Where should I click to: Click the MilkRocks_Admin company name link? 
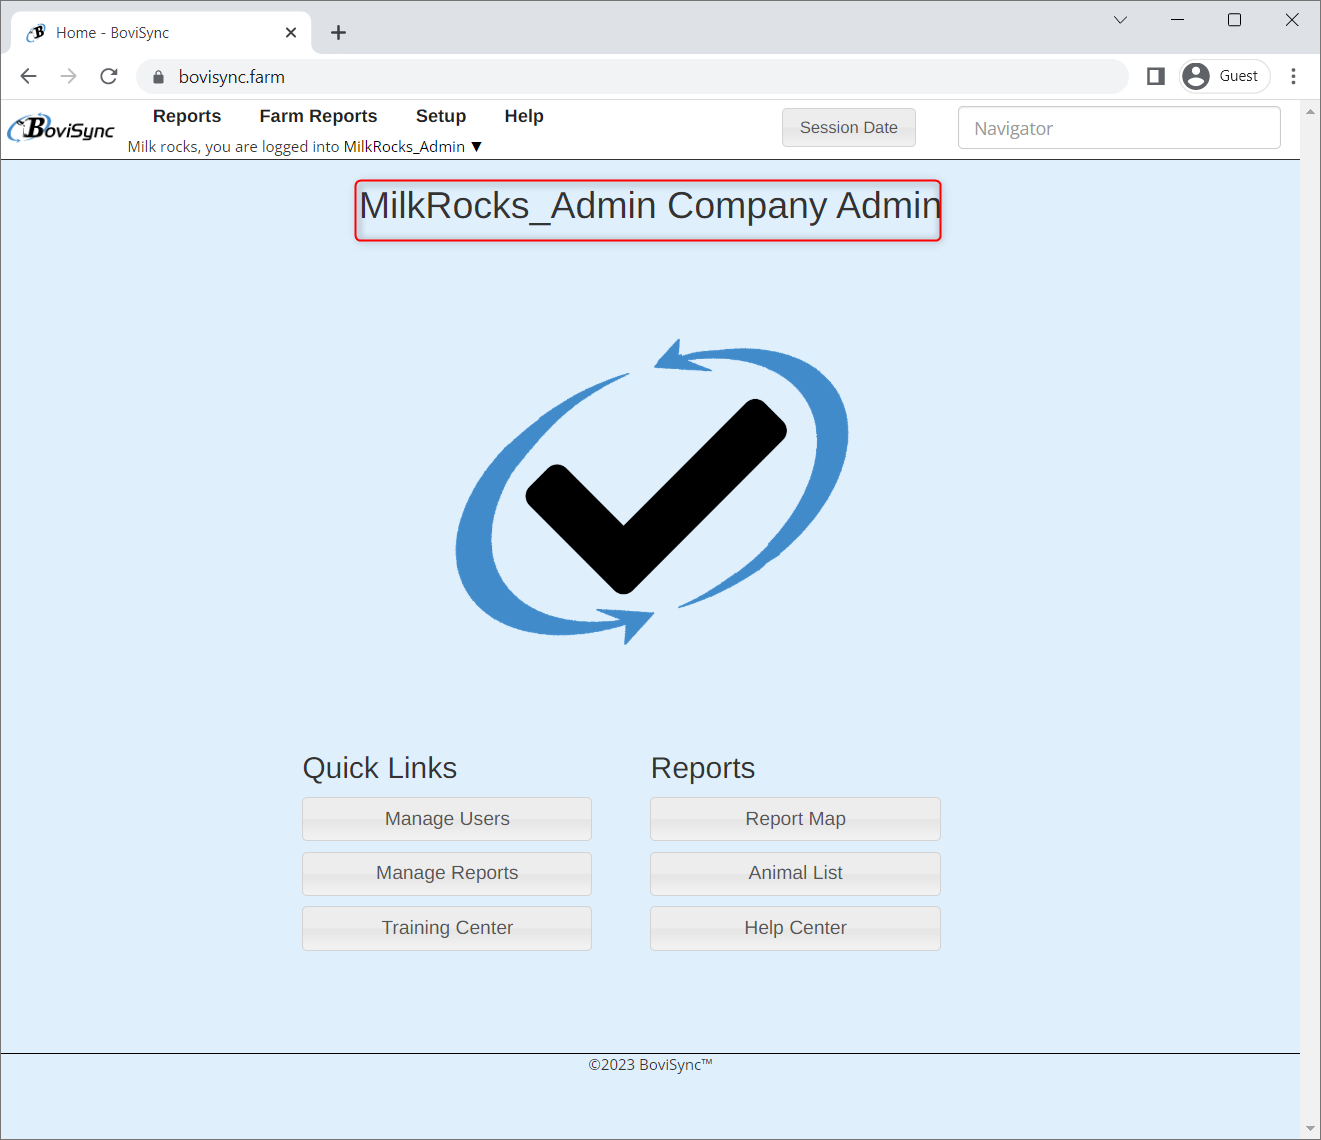coord(404,147)
